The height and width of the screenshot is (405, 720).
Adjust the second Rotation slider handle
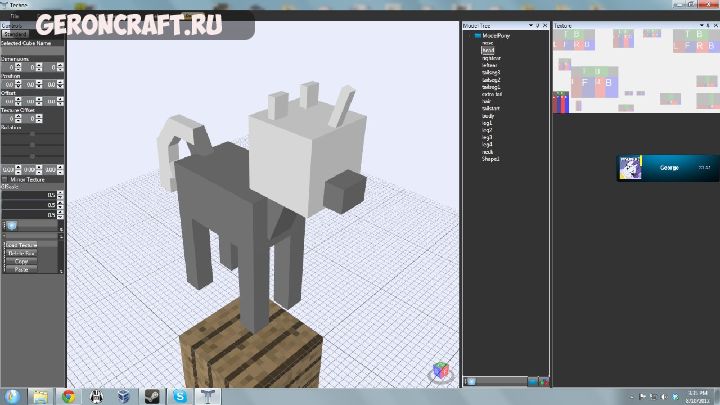32,145
